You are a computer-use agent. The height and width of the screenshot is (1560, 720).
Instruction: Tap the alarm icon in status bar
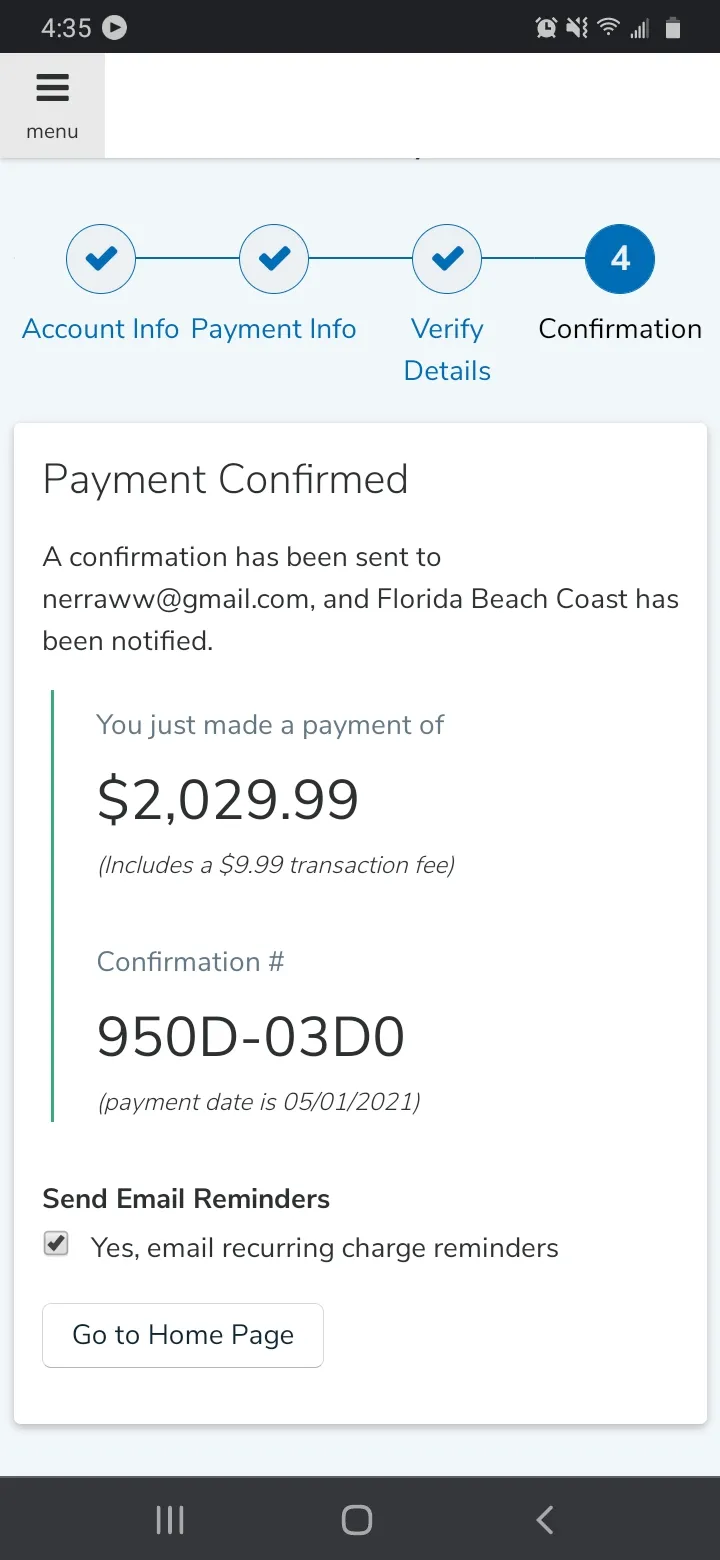pos(546,28)
